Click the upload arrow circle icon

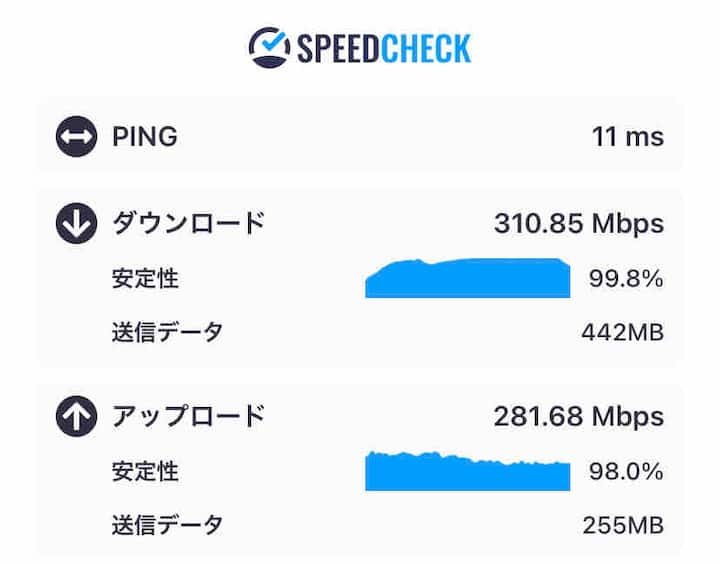[x=76, y=415]
